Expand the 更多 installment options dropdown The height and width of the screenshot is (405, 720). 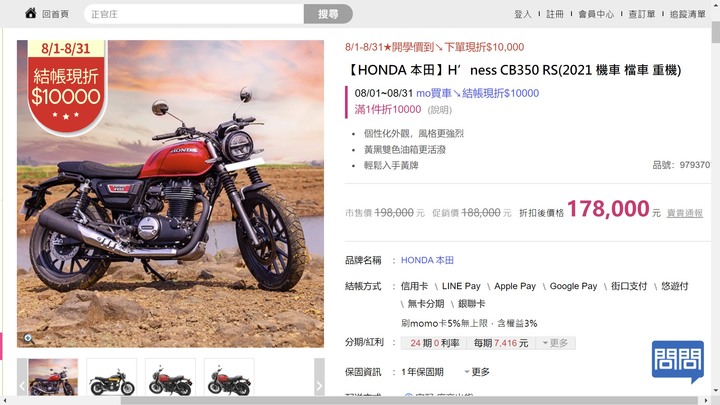pyautogui.click(x=555, y=343)
